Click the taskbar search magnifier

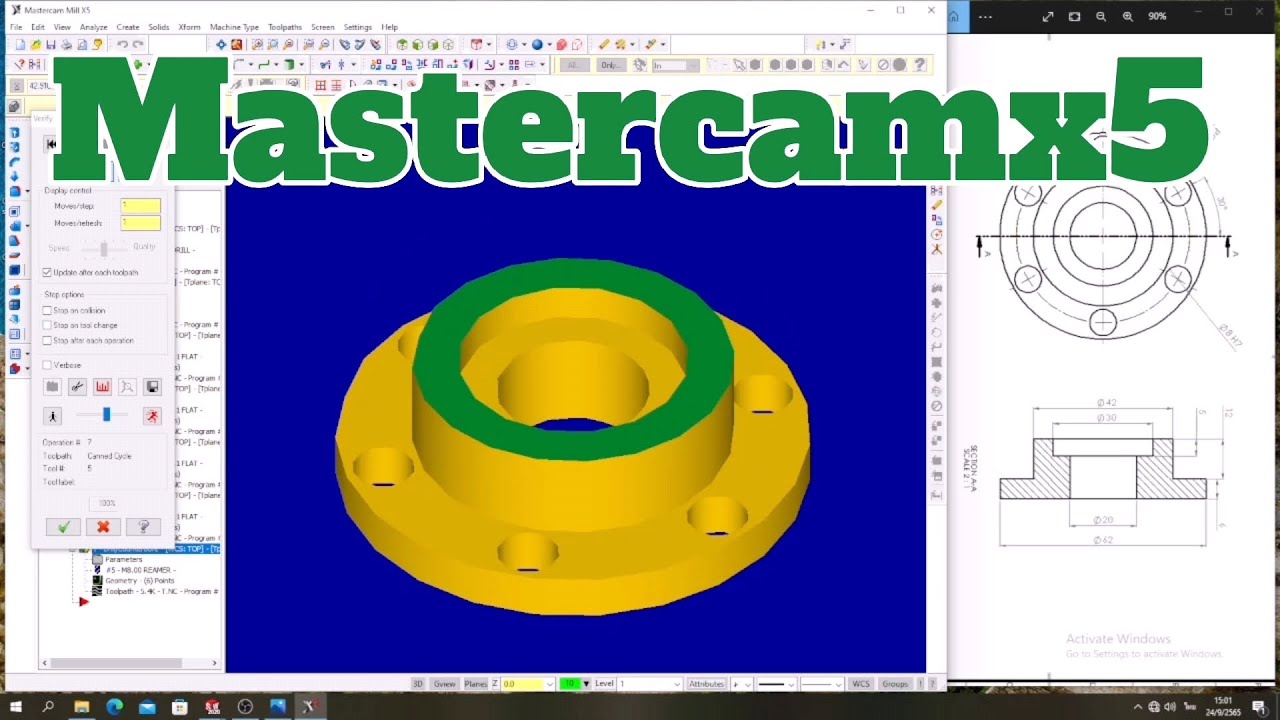click(x=48, y=707)
